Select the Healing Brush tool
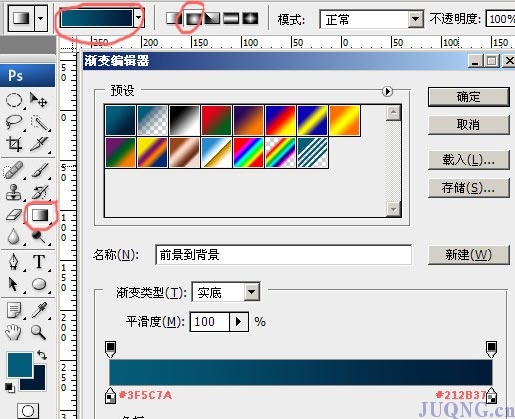 pos(13,170)
